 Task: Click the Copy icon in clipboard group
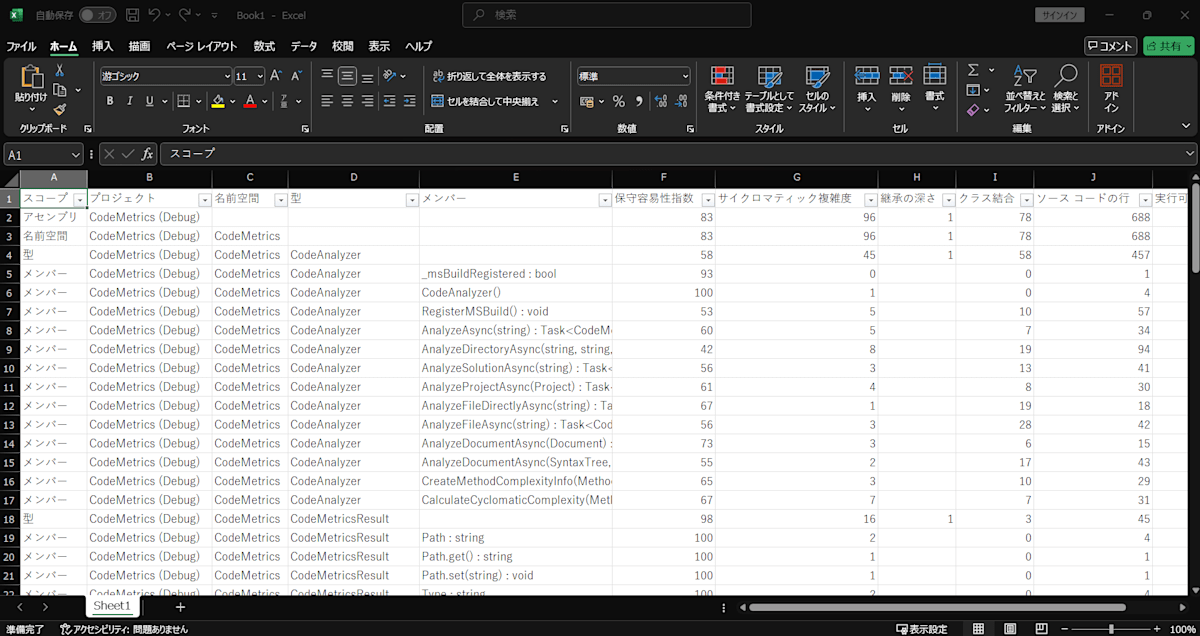(x=60, y=90)
